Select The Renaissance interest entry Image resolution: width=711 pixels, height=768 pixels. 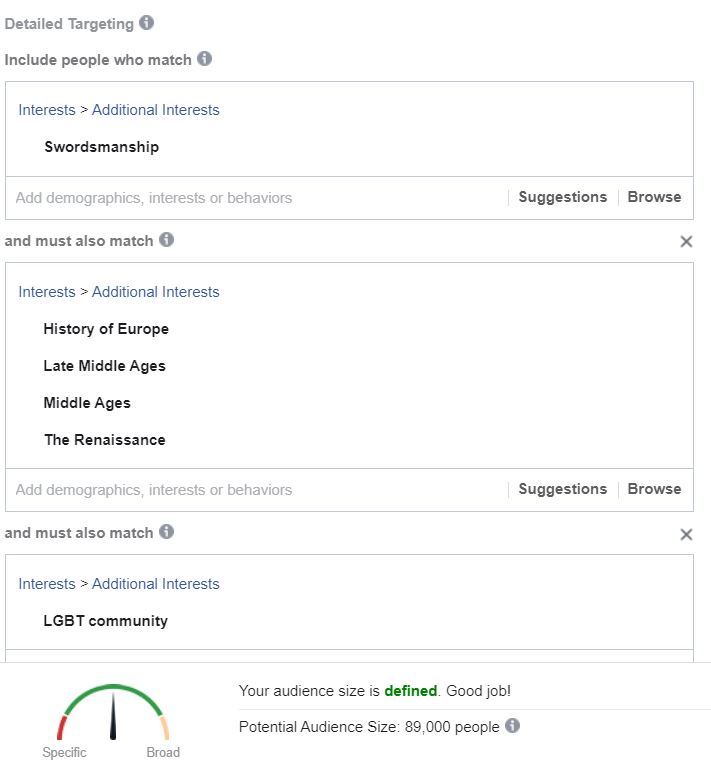(x=105, y=439)
